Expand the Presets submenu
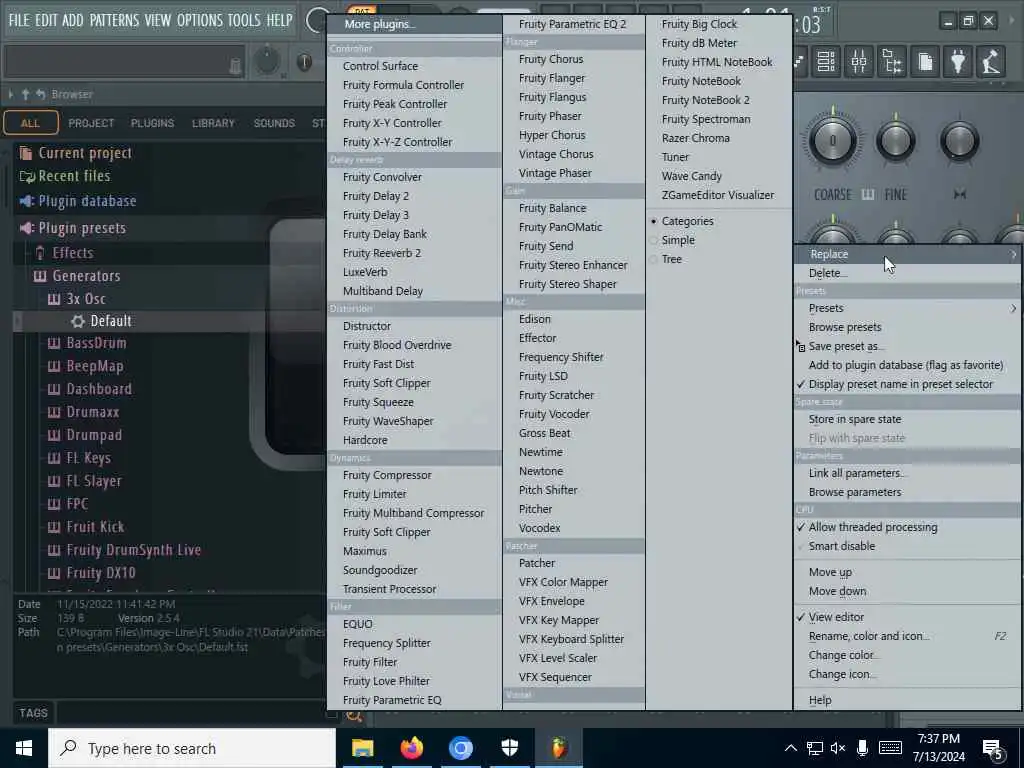 pyautogui.click(x=908, y=308)
